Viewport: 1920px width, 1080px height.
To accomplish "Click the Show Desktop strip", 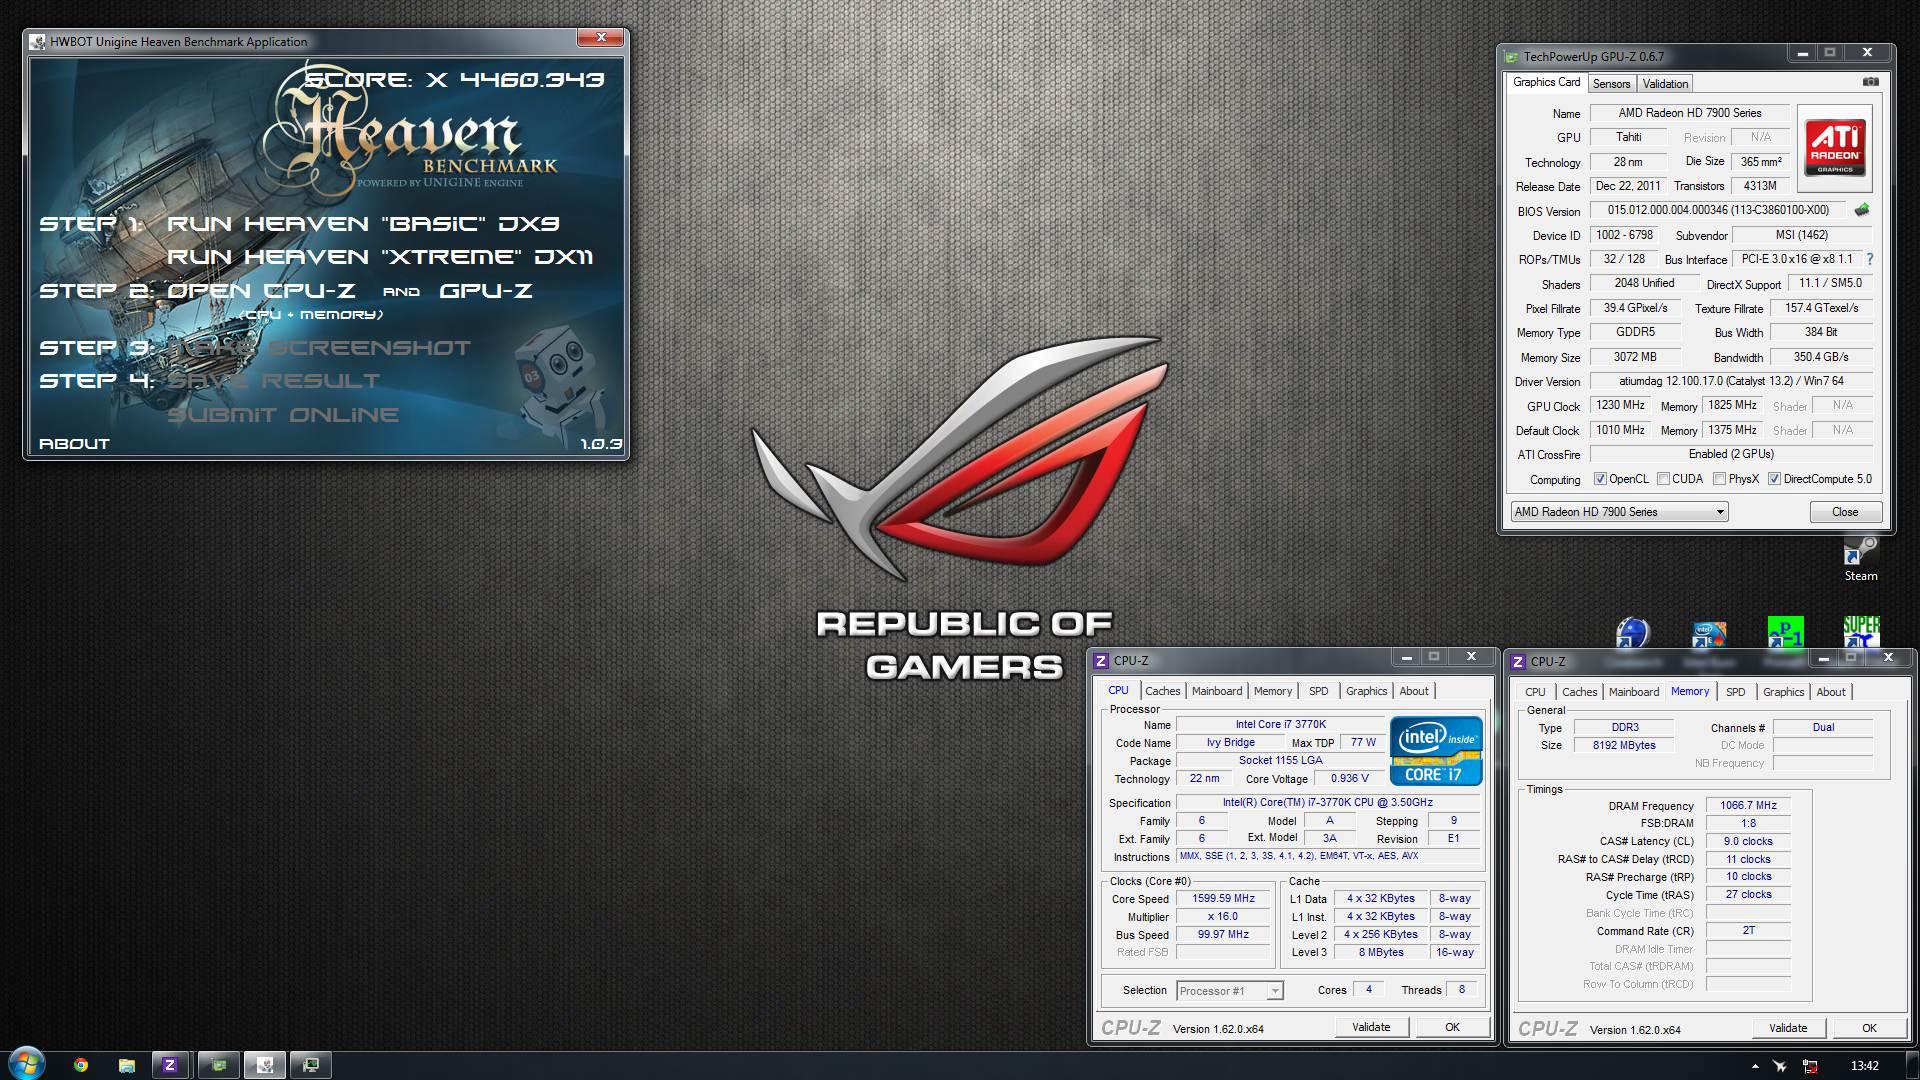I will tap(1912, 1066).
